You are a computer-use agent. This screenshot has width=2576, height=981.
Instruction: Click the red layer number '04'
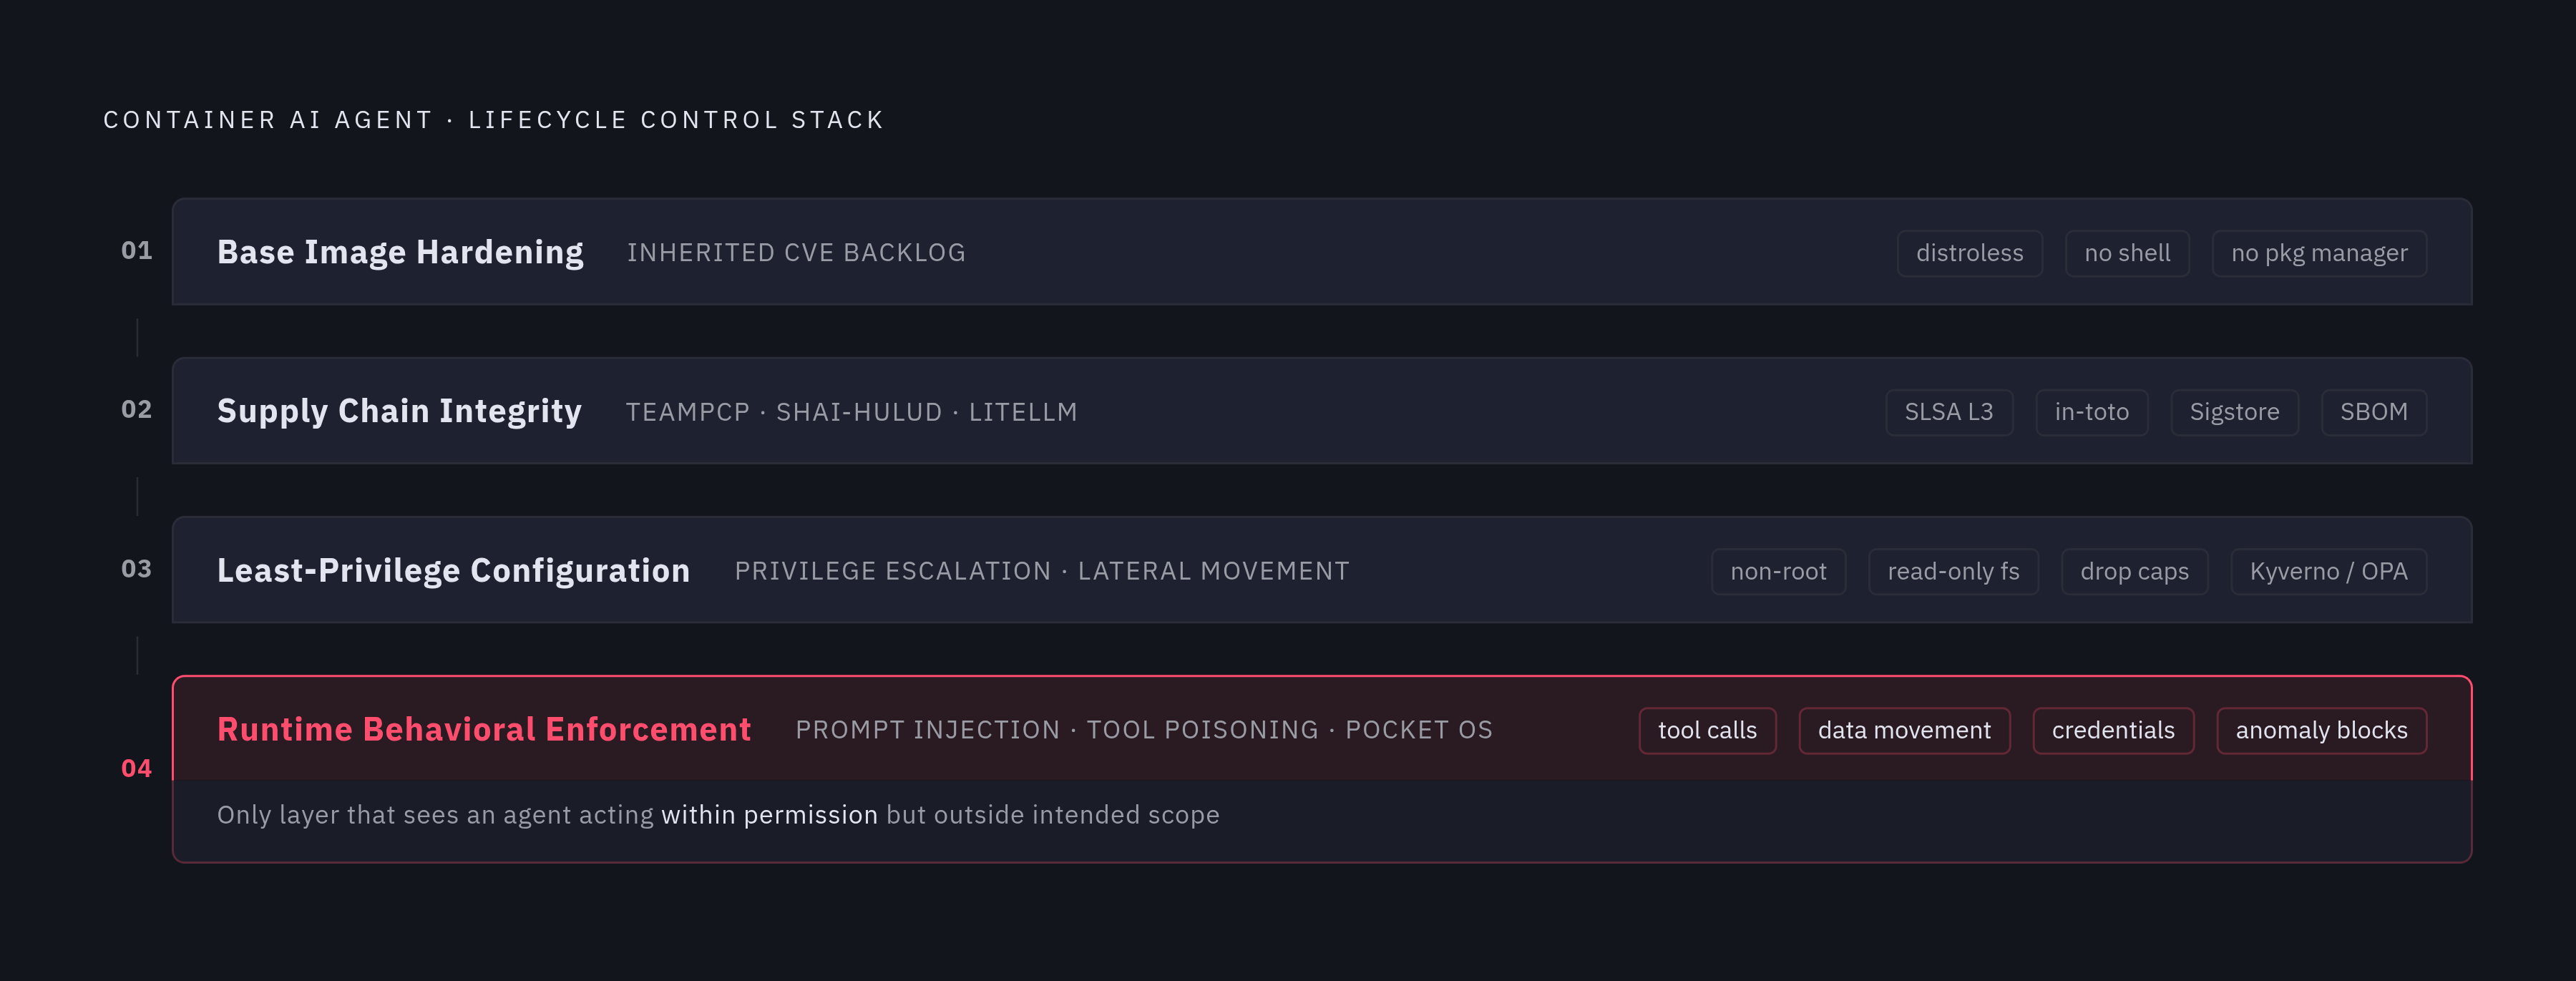pos(137,769)
